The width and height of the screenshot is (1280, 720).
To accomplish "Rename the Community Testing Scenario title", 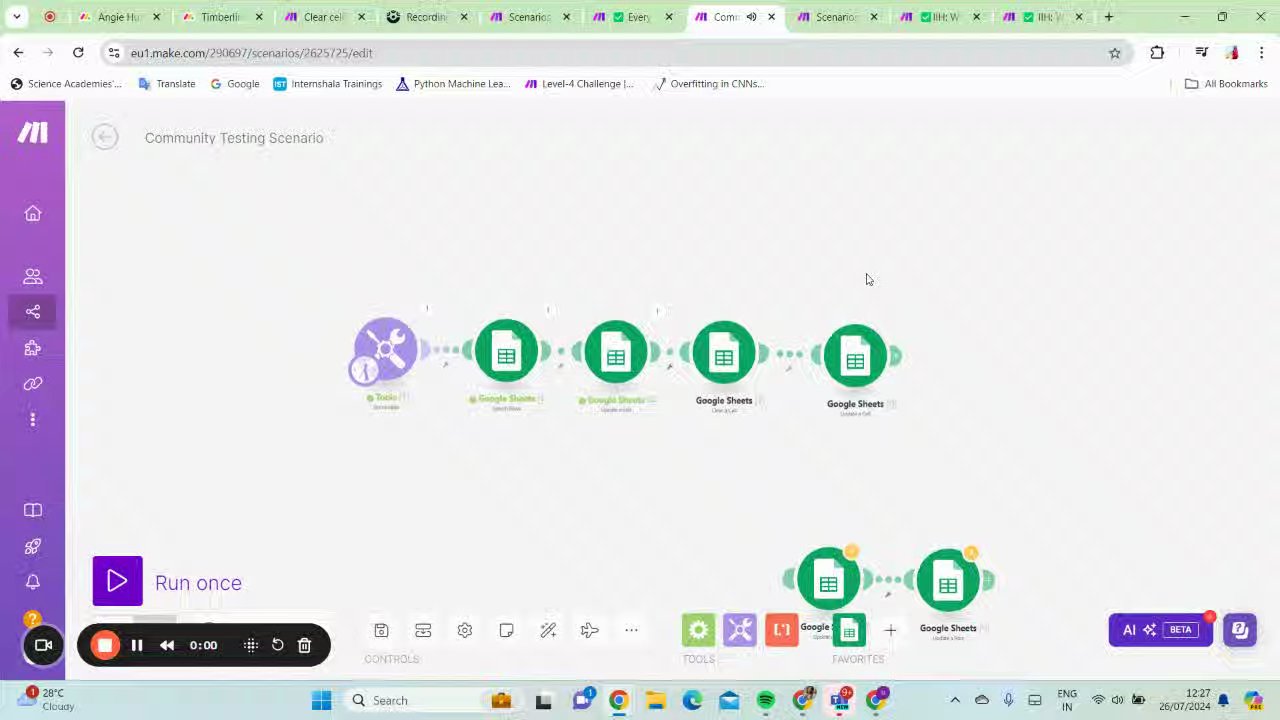I will coord(234,138).
